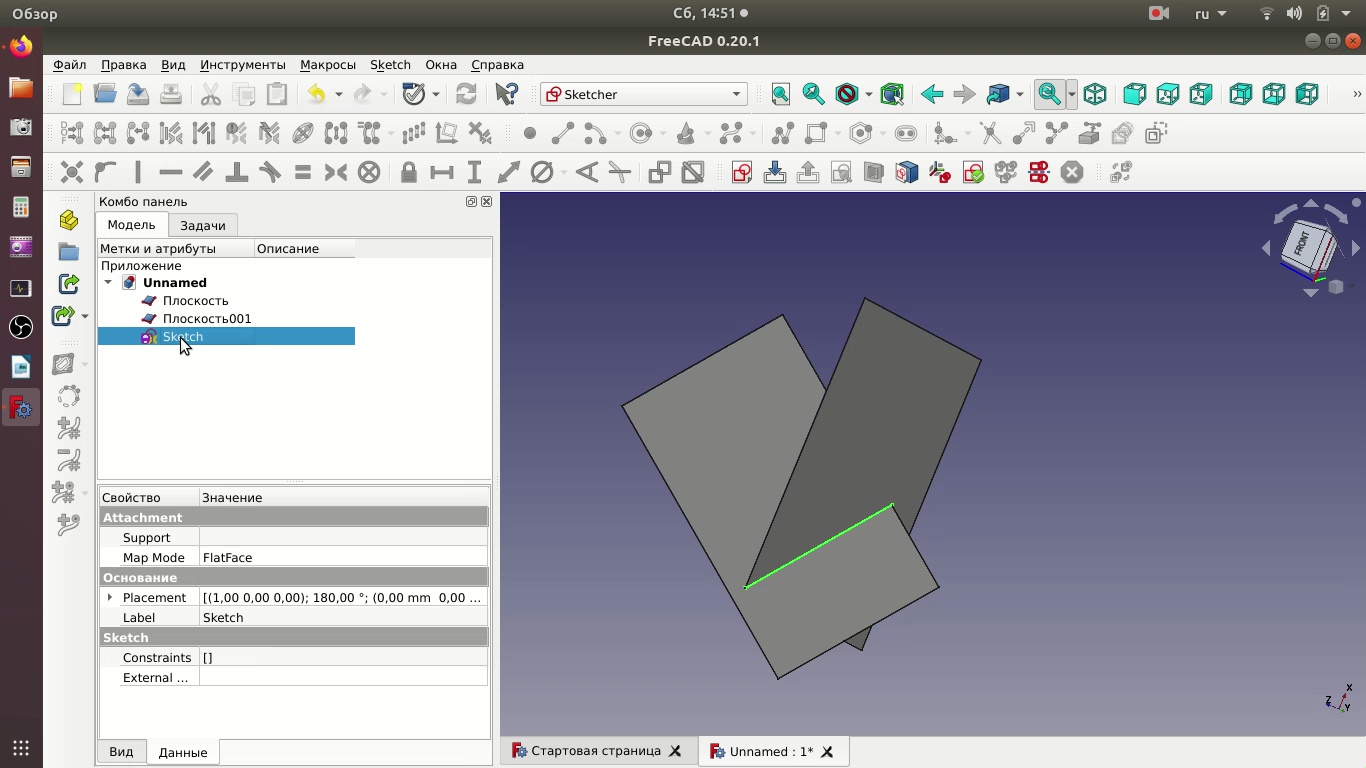Click the Create new sketch icon
This screenshot has width=1366, height=768.
click(x=742, y=172)
